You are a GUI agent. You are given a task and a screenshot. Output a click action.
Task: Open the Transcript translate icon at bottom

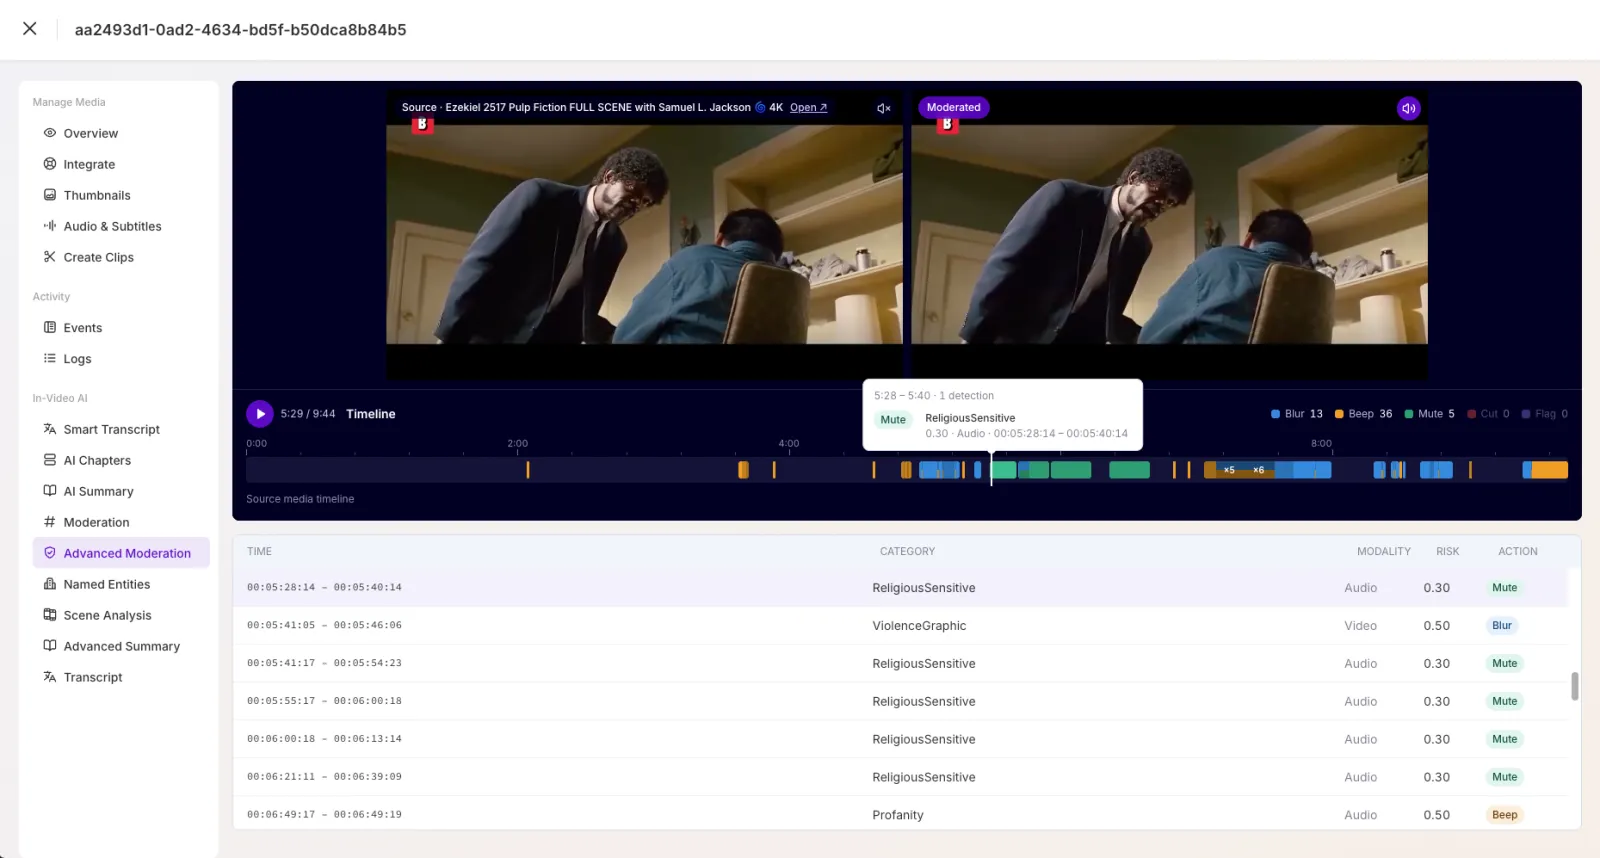pyautogui.click(x=50, y=677)
